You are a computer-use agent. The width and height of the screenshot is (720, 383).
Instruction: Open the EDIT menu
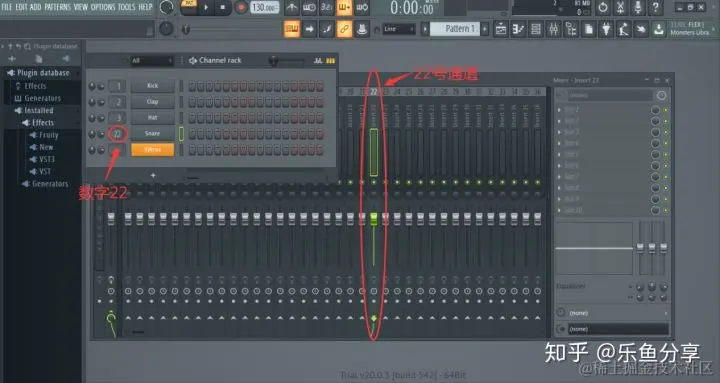(x=21, y=7)
